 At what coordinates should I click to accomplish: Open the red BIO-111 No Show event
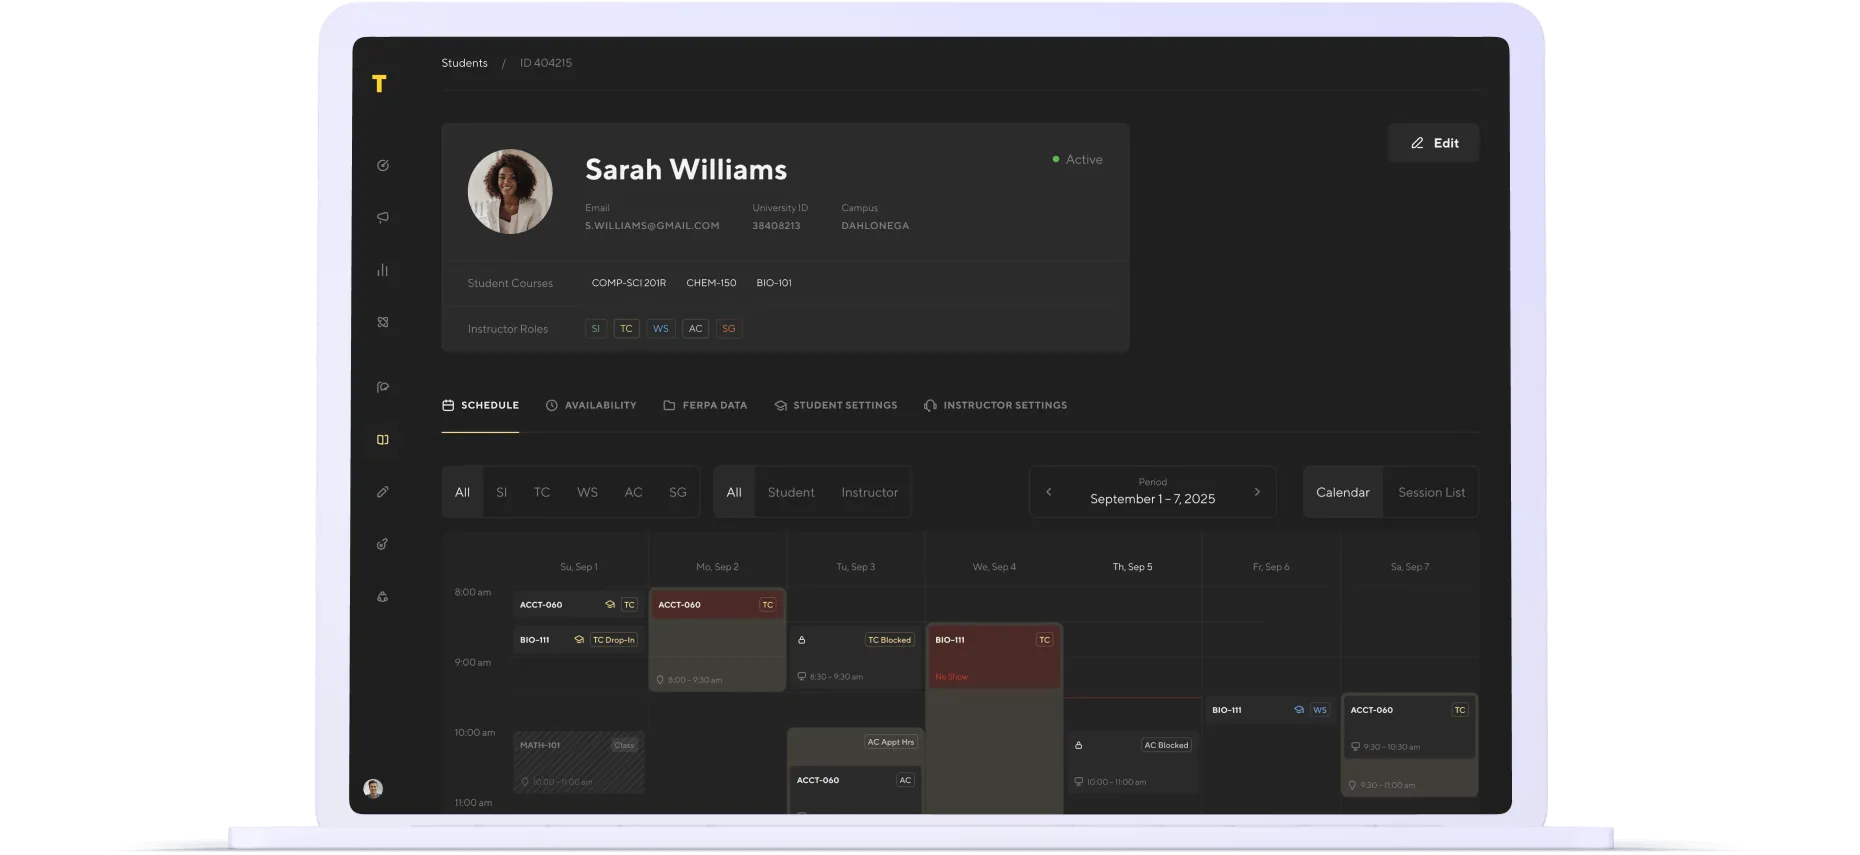tap(994, 657)
